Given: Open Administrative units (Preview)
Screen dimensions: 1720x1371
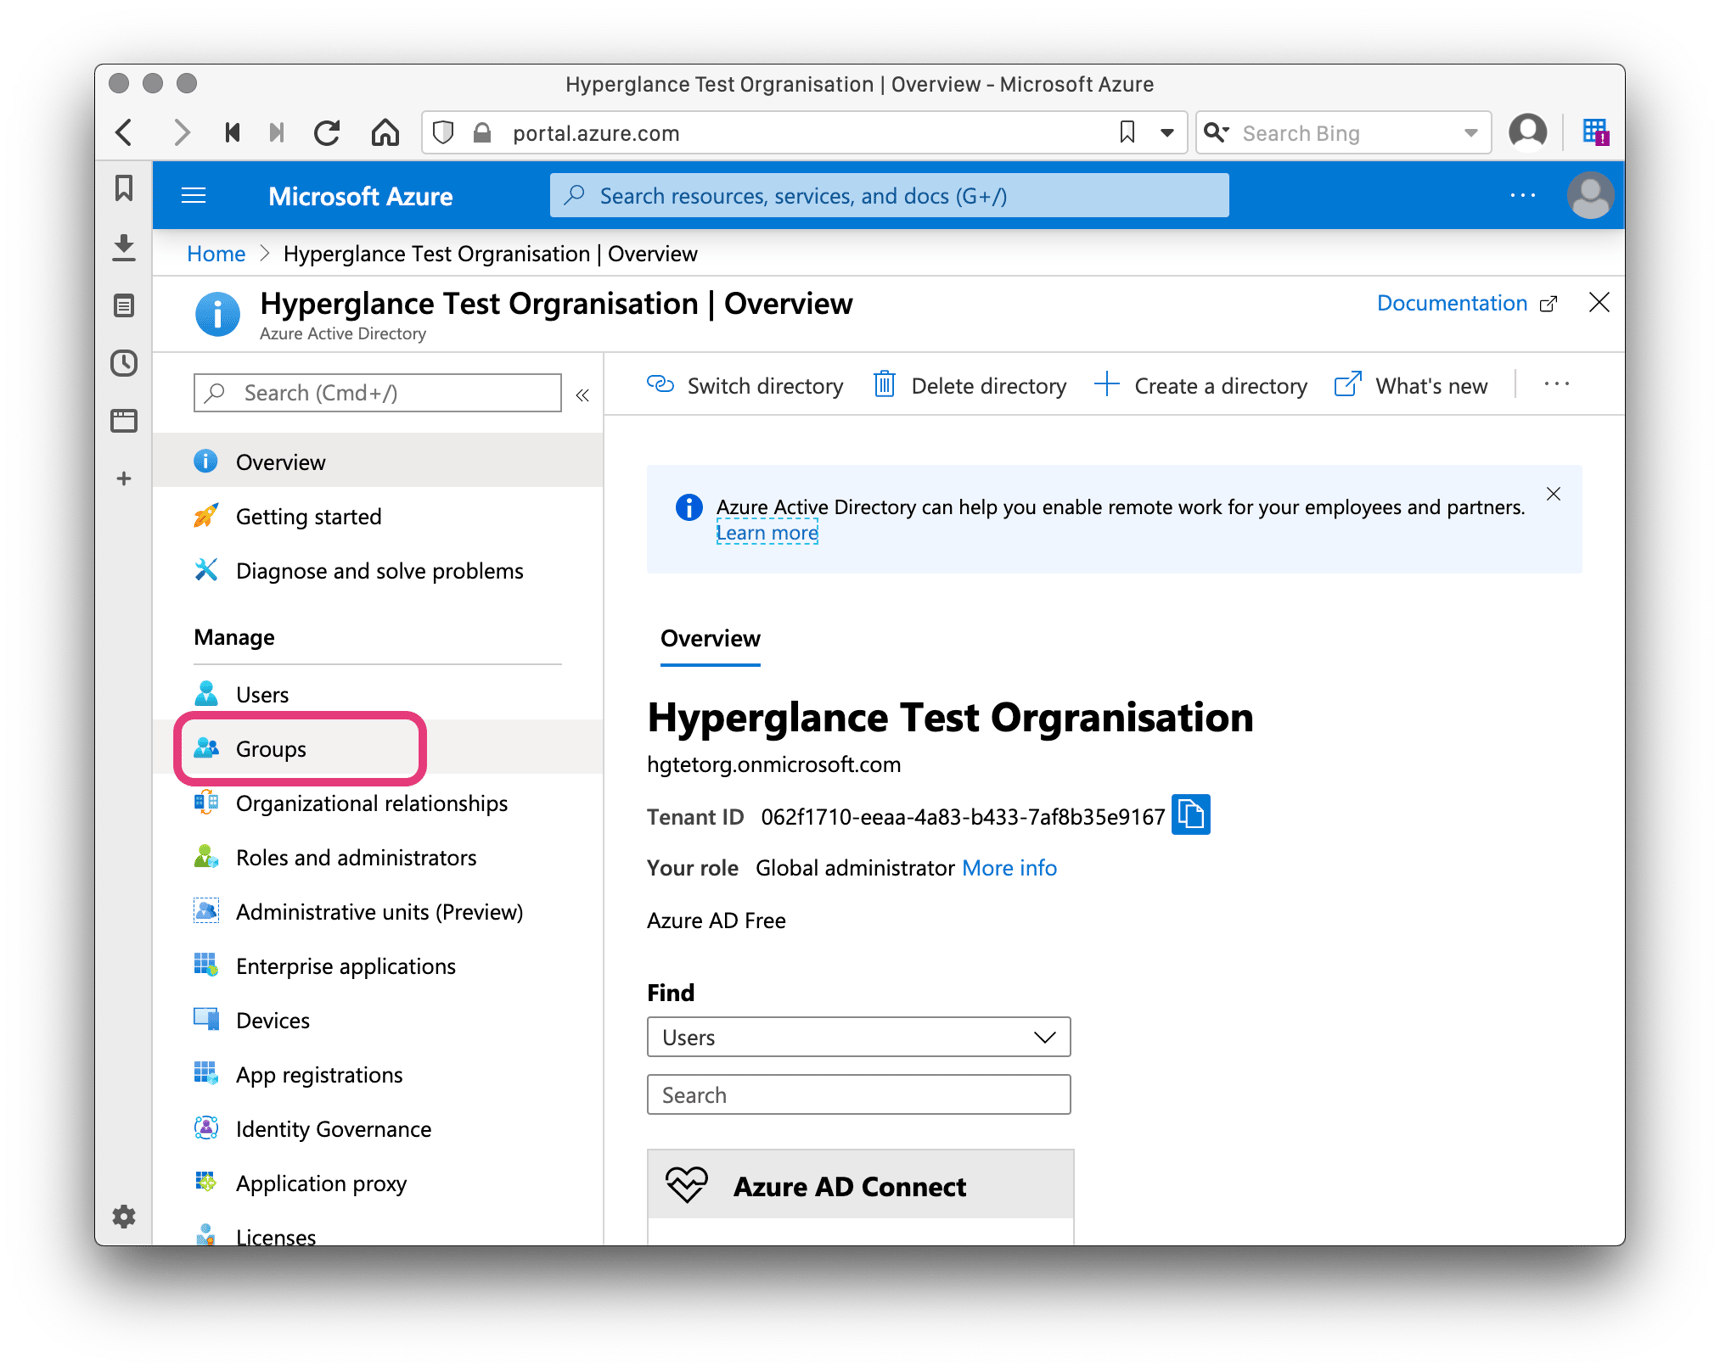Looking at the screenshot, I should click(378, 912).
